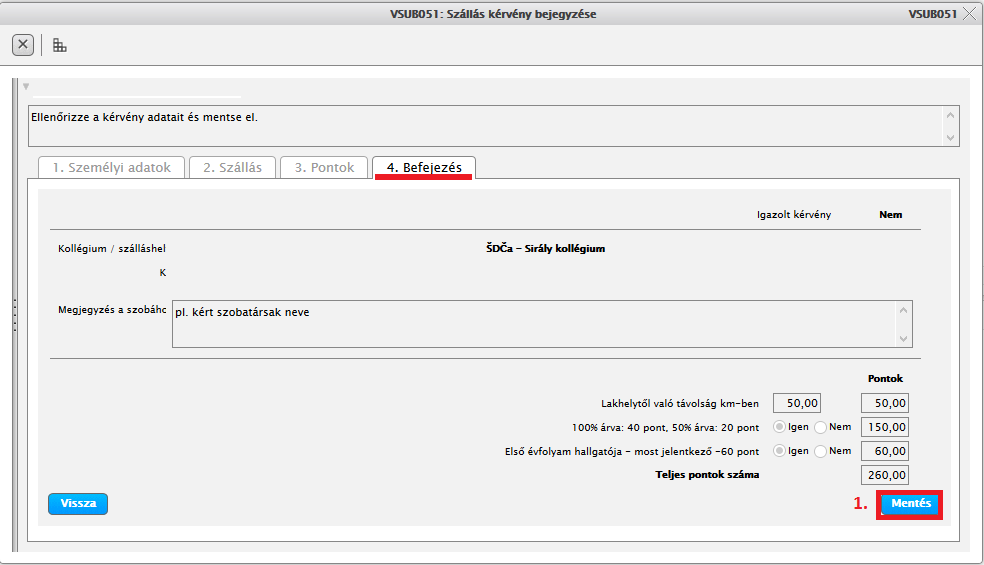Click the distance in km input field
Viewport: 984px width, 565px height.
(x=798, y=403)
